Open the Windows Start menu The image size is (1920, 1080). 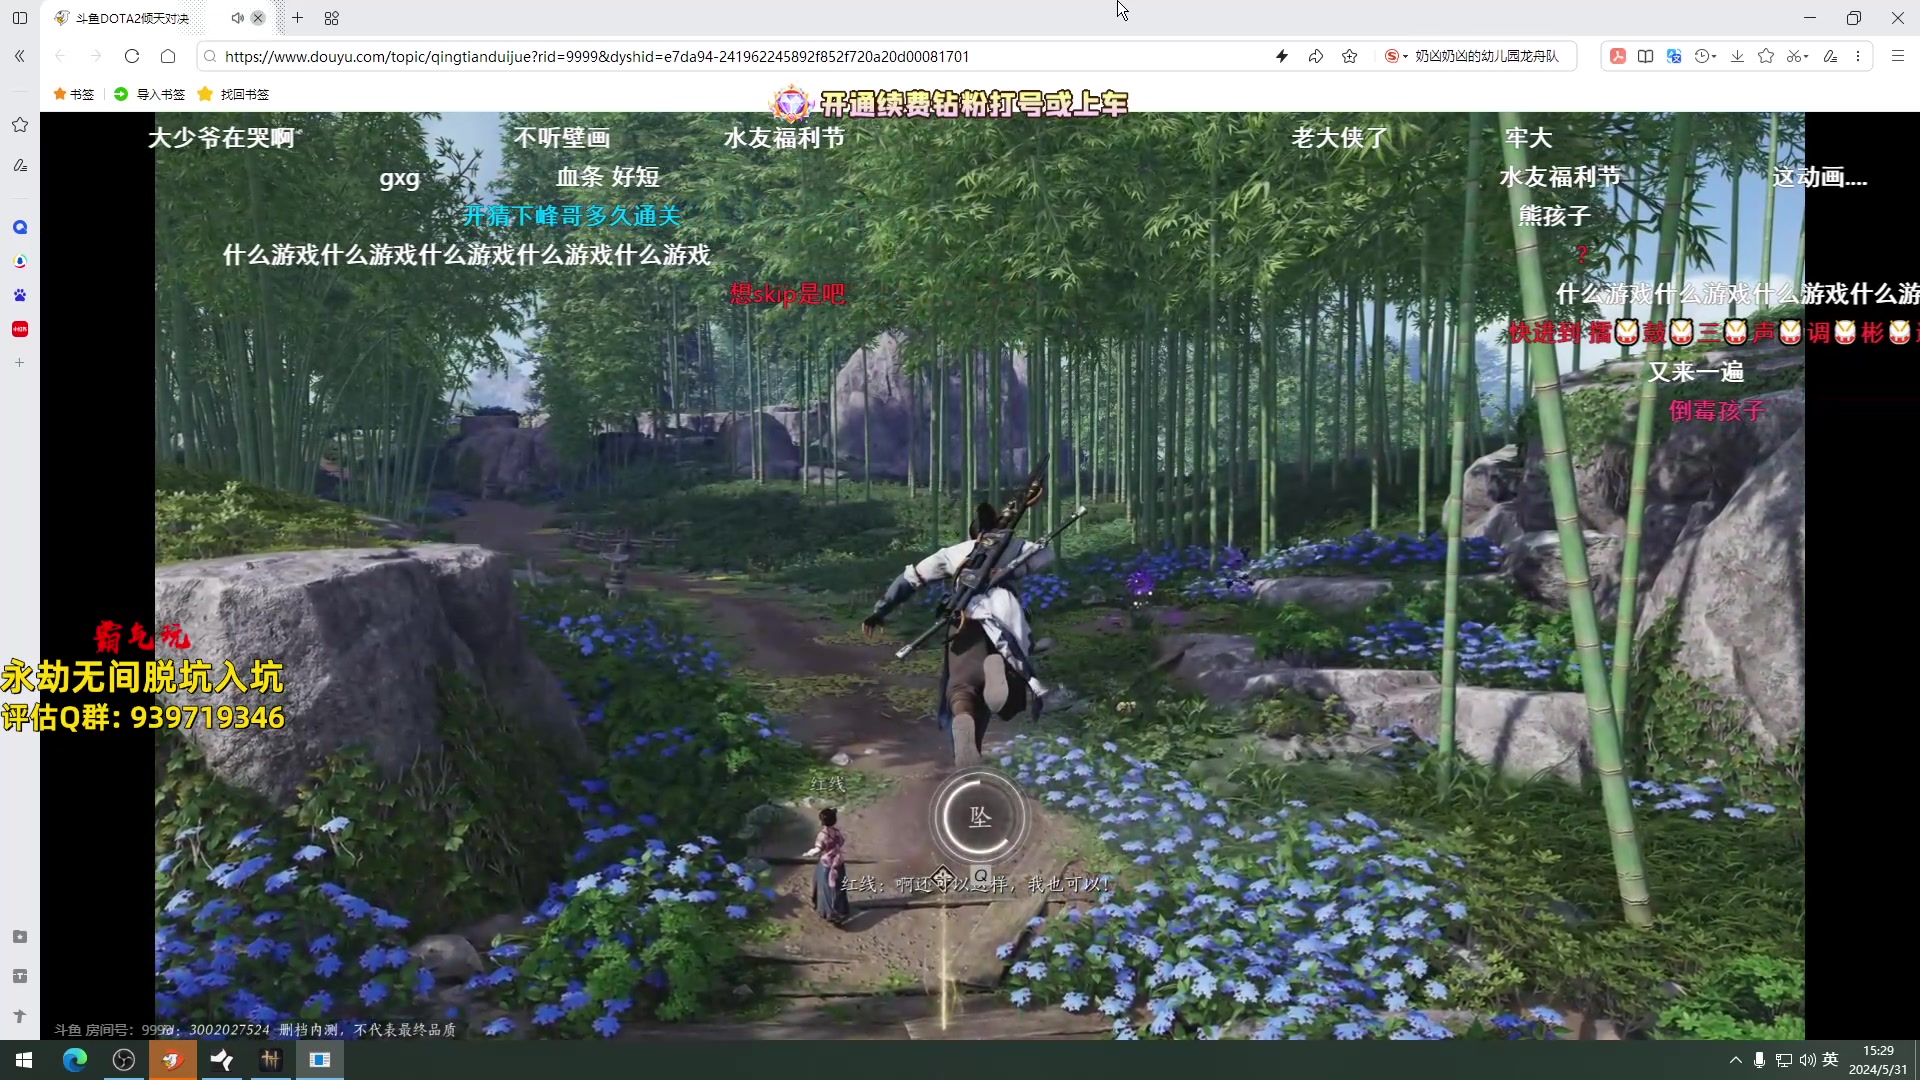24,1060
